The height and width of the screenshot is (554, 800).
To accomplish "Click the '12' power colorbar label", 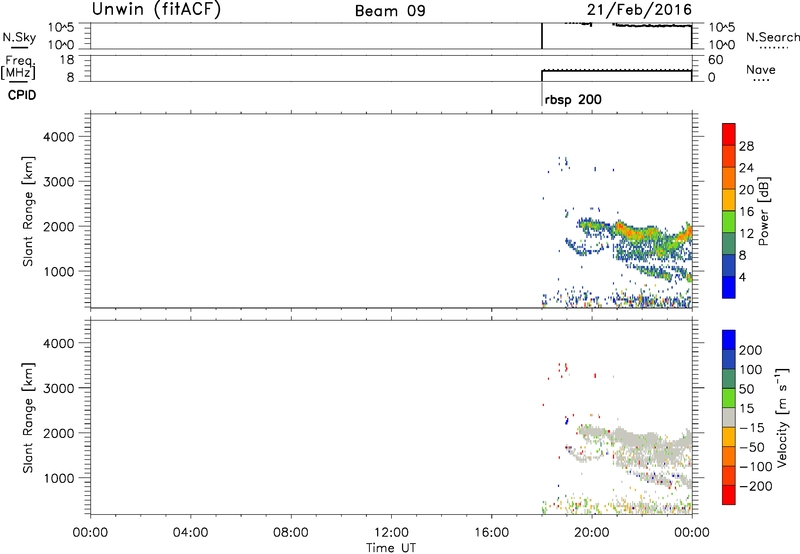I will tap(746, 234).
